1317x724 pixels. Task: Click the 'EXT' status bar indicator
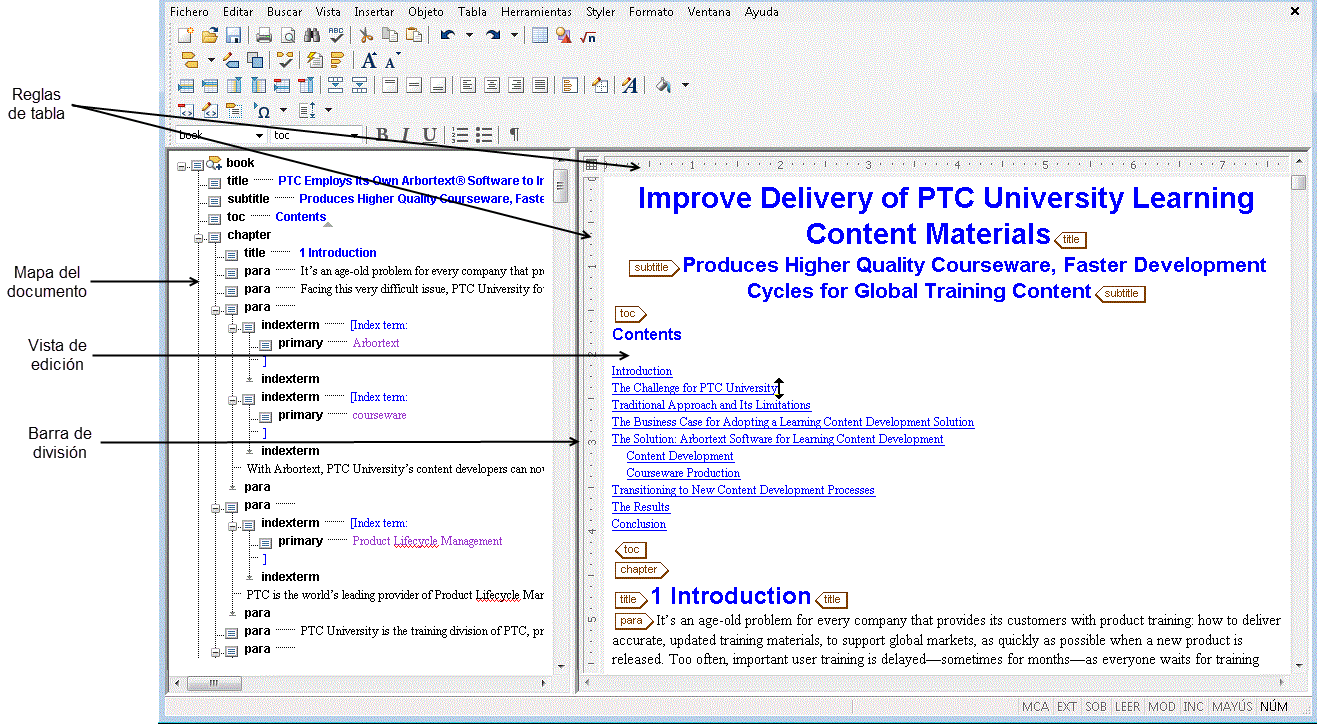(x=1067, y=707)
